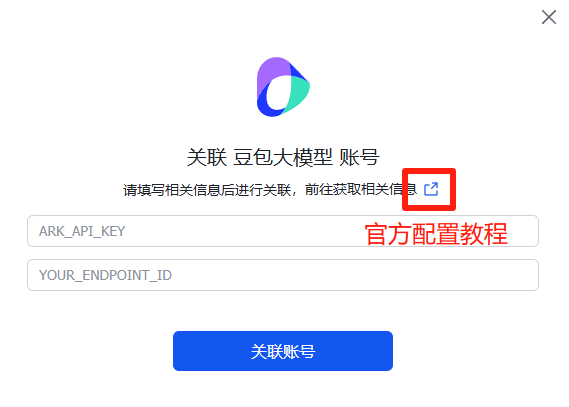This screenshot has width=569, height=407.
Task: Place cursor in the API key box
Action: tap(283, 231)
